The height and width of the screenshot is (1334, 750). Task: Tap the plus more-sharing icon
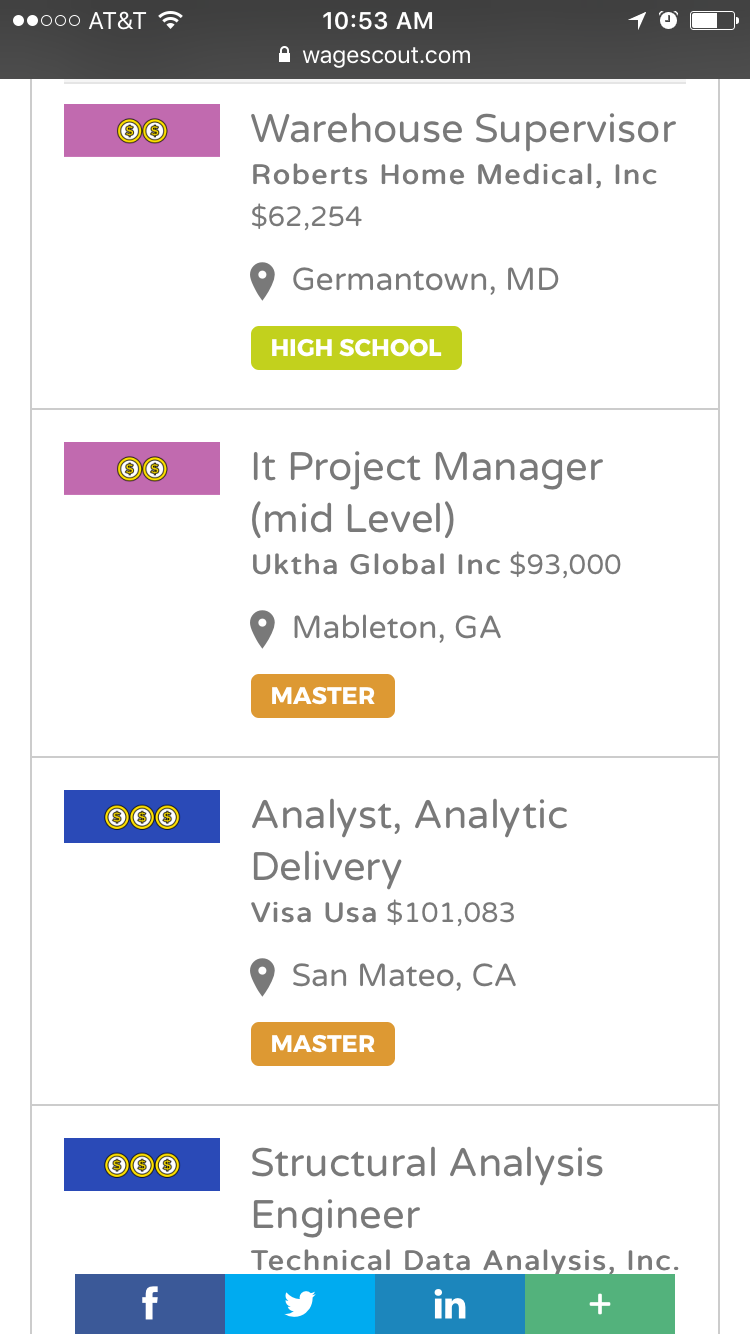click(600, 1304)
